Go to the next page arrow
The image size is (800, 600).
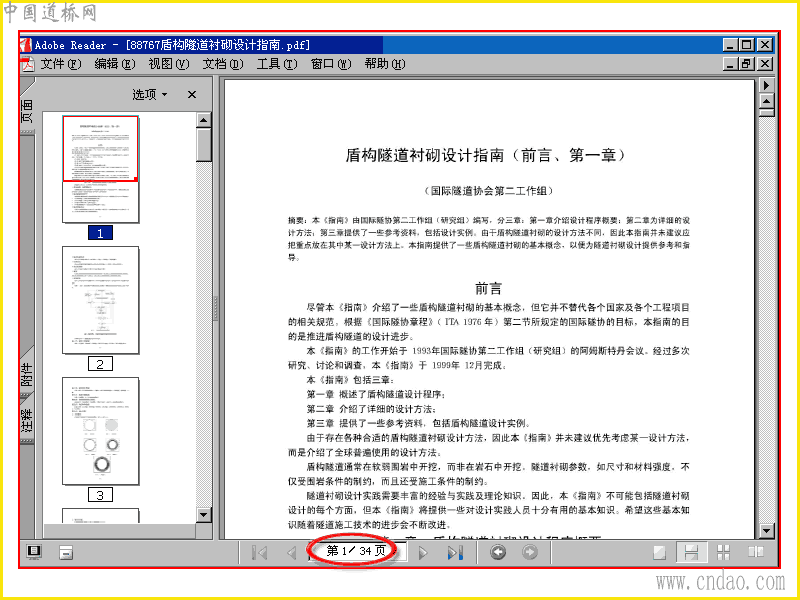point(423,553)
